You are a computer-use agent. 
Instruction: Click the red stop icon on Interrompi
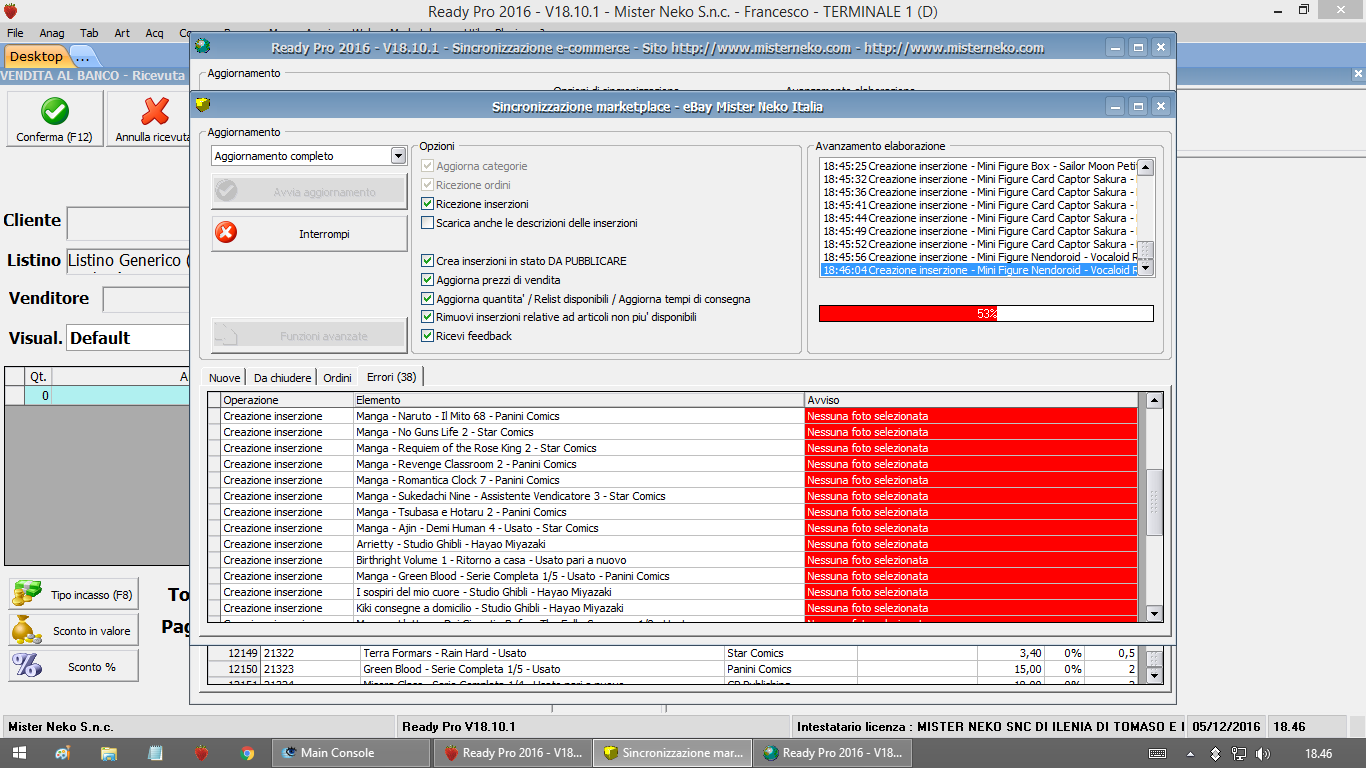227,233
